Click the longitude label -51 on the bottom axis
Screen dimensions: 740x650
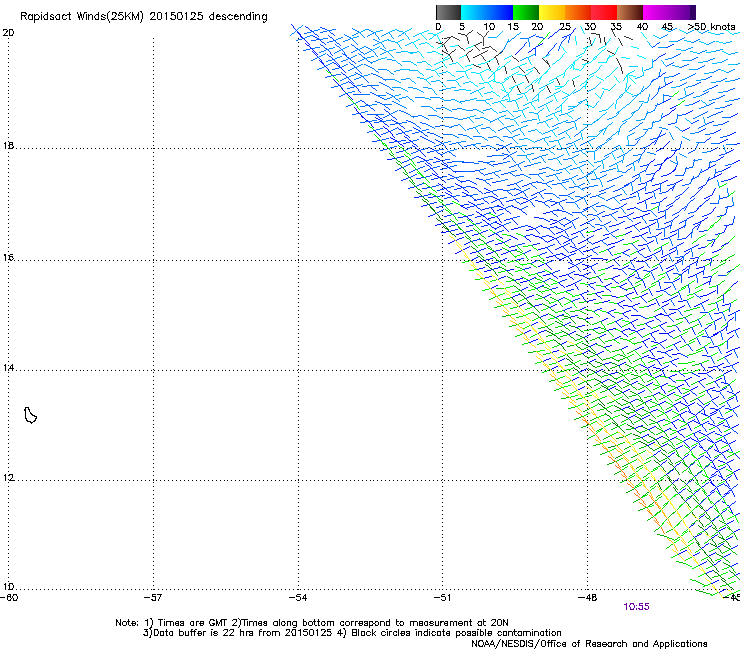pyautogui.click(x=442, y=598)
